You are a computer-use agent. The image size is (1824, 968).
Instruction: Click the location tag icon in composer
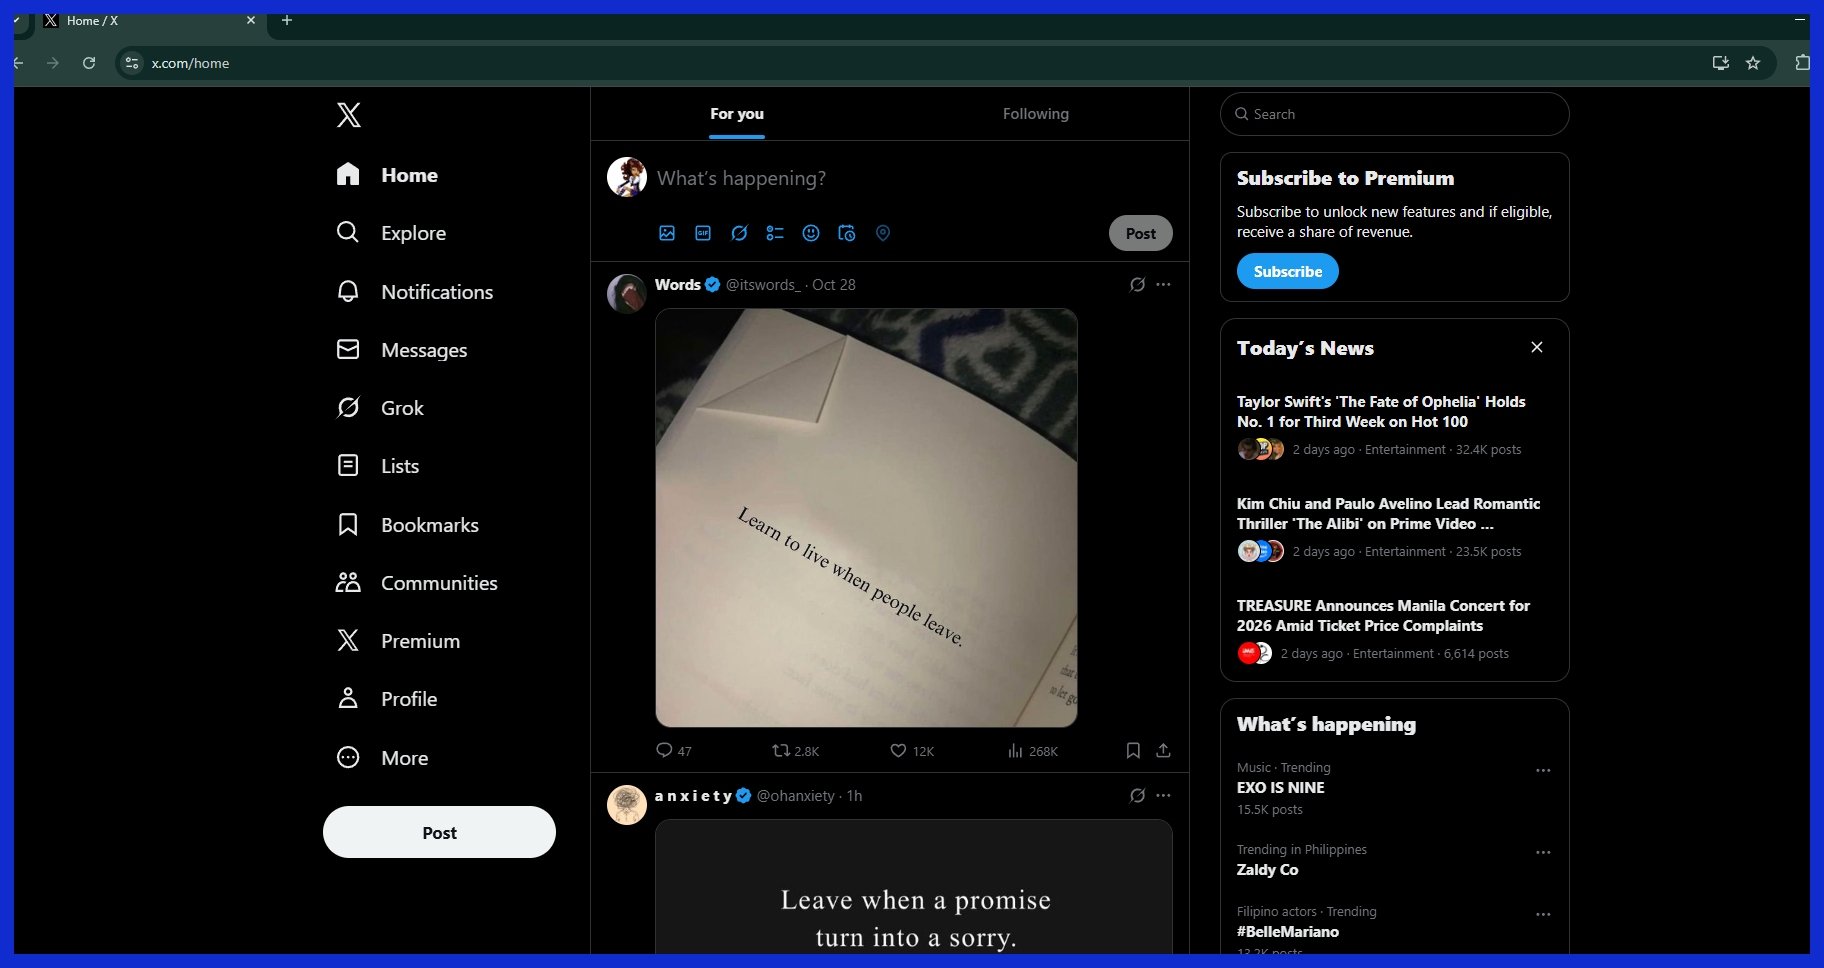point(883,233)
